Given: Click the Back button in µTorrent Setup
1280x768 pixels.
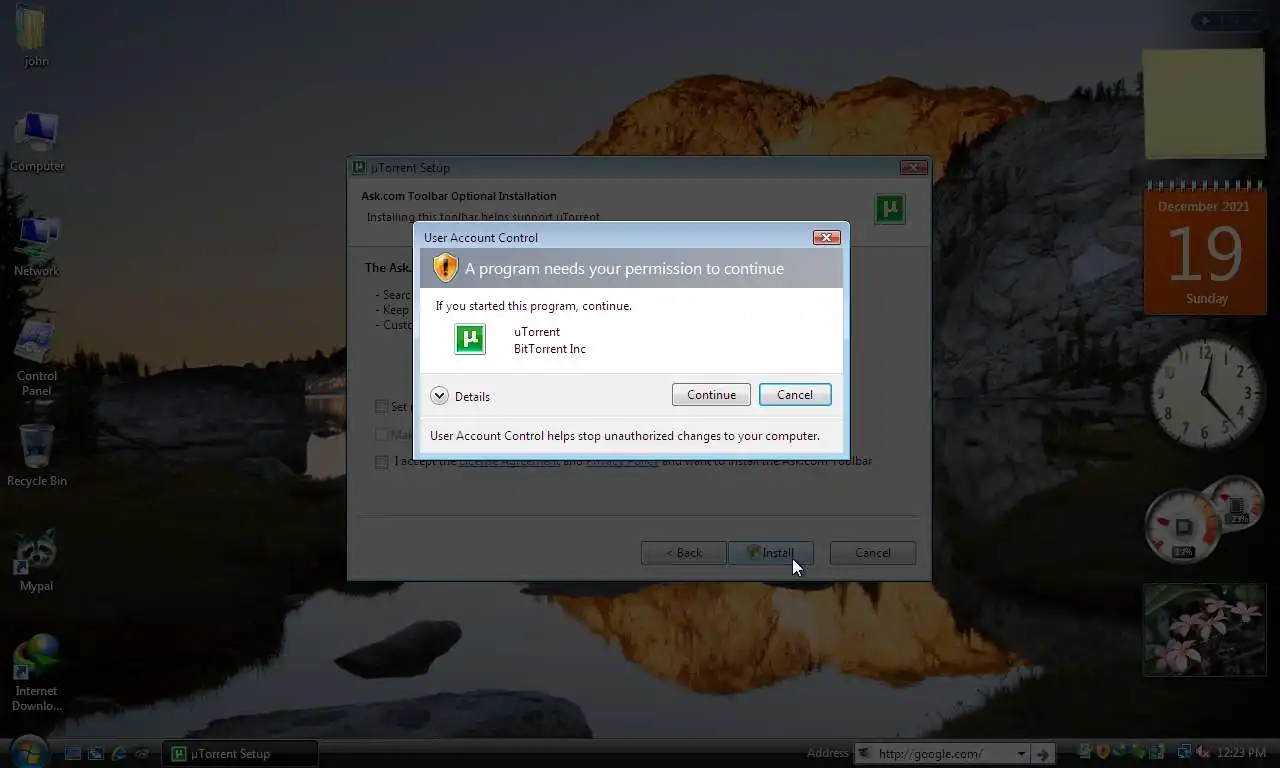Looking at the screenshot, I should pyautogui.click(x=684, y=553).
